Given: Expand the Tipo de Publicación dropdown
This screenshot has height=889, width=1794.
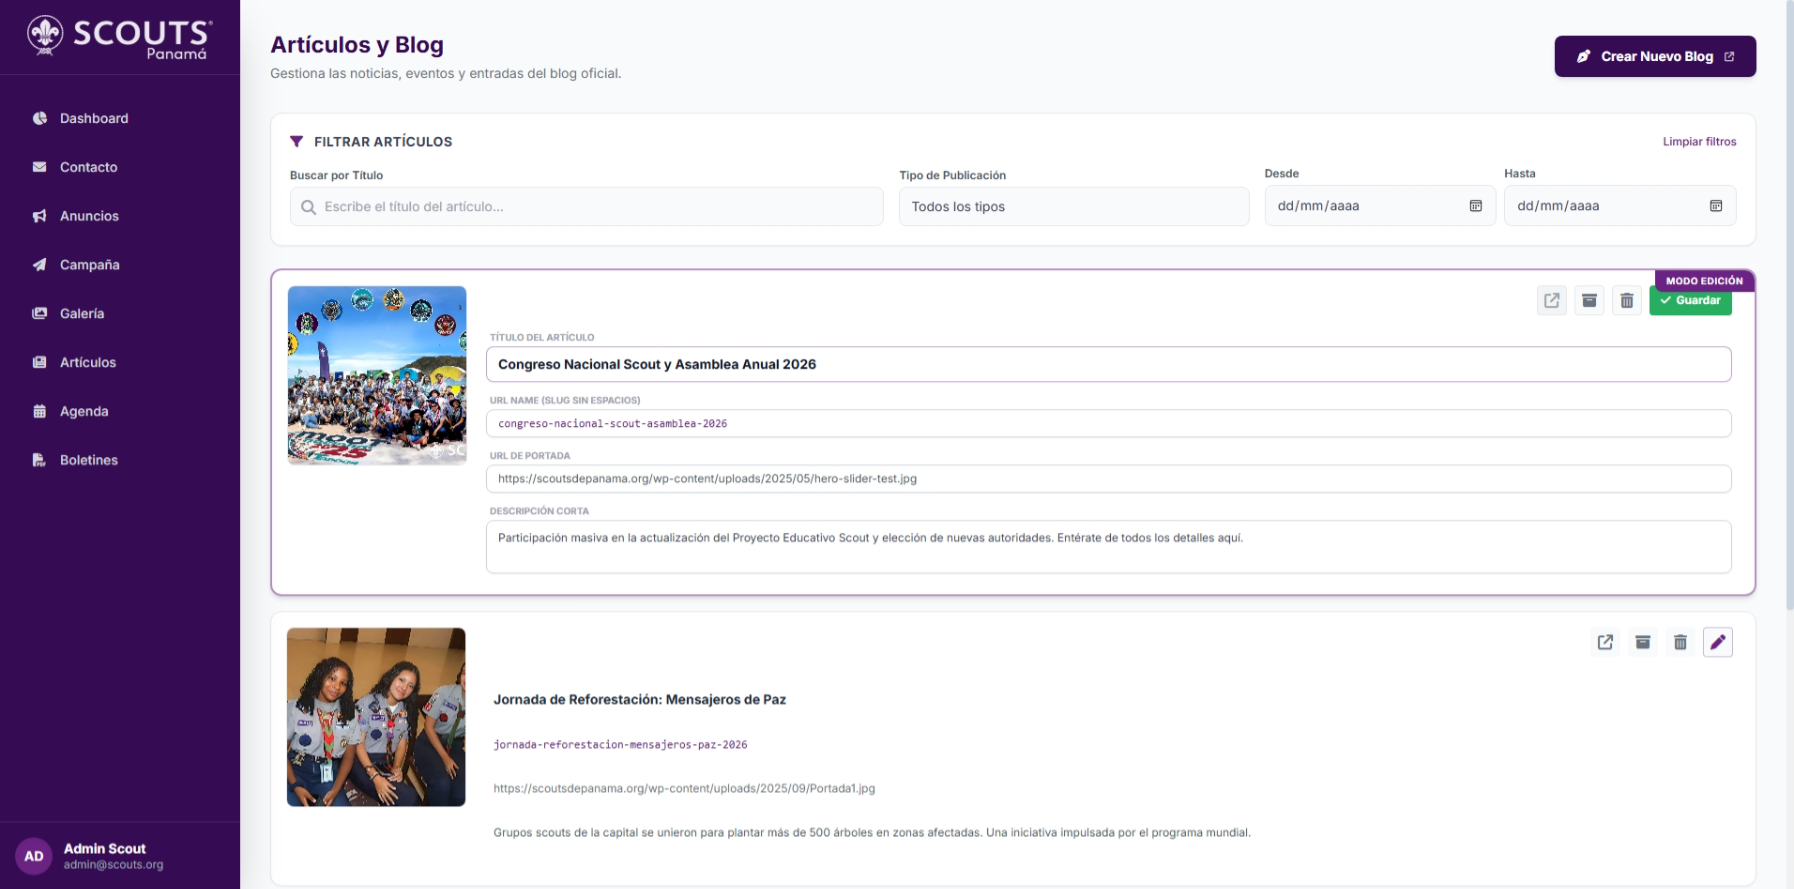Looking at the screenshot, I should click(1074, 206).
